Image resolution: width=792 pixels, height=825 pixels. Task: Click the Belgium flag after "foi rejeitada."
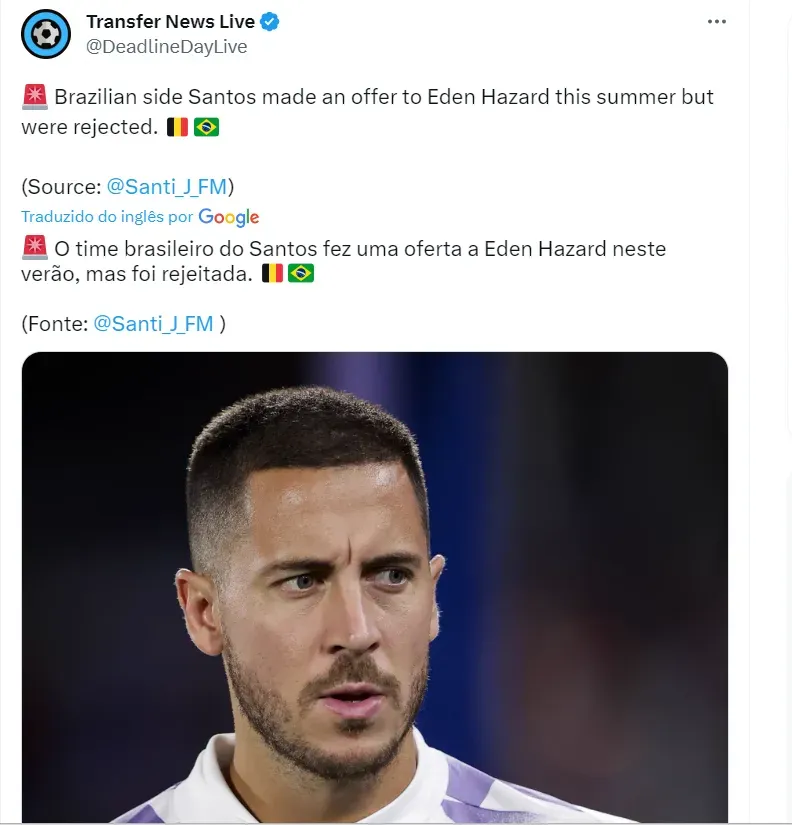click(x=272, y=273)
